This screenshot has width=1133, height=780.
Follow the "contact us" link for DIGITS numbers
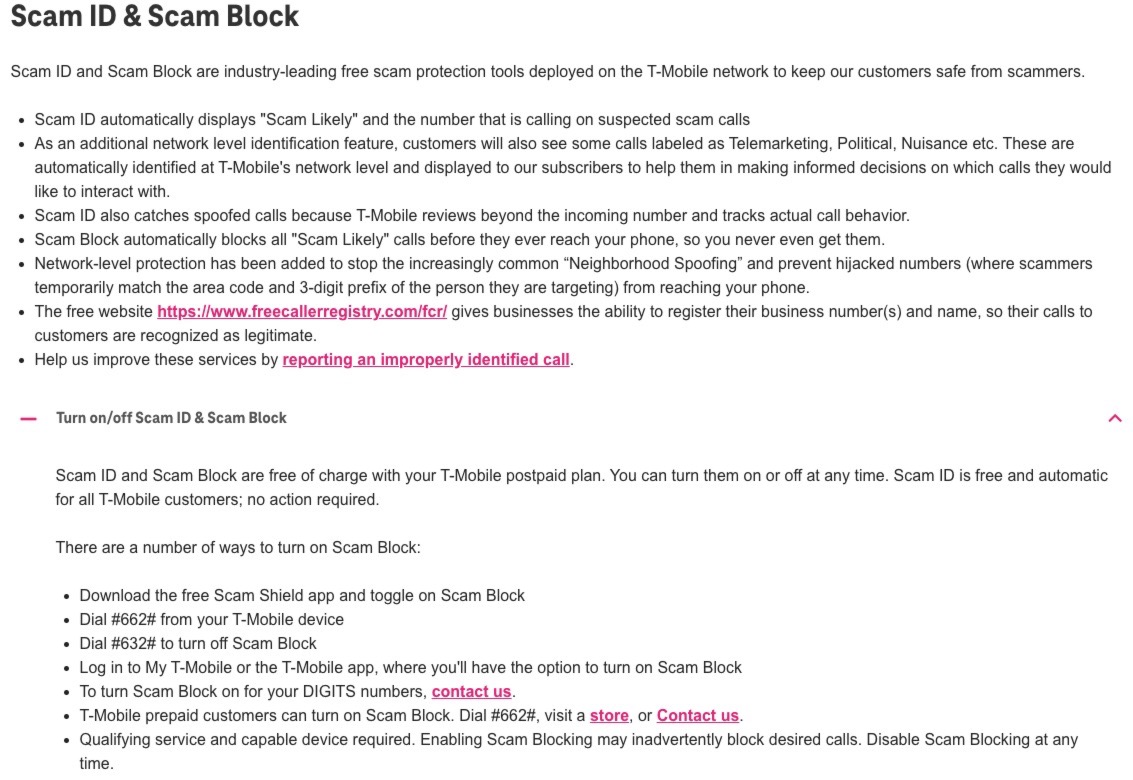click(x=471, y=691)
